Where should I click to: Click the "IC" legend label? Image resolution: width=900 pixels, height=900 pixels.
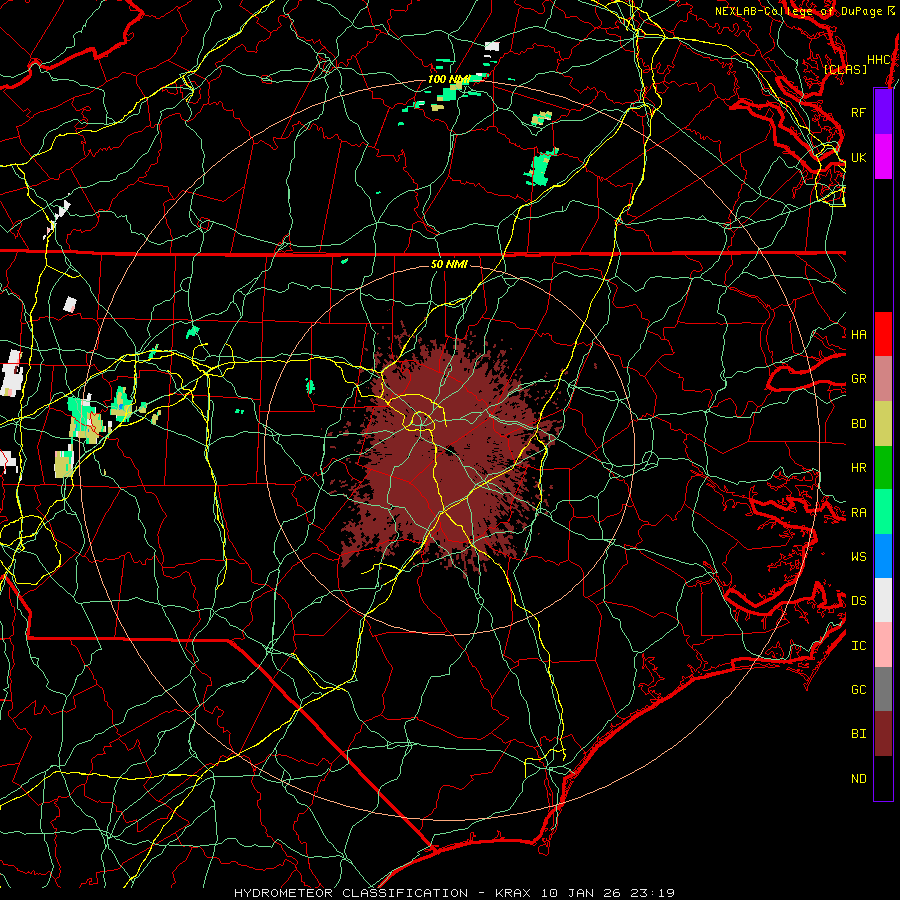pyautogui.click(x=858, y=646)
